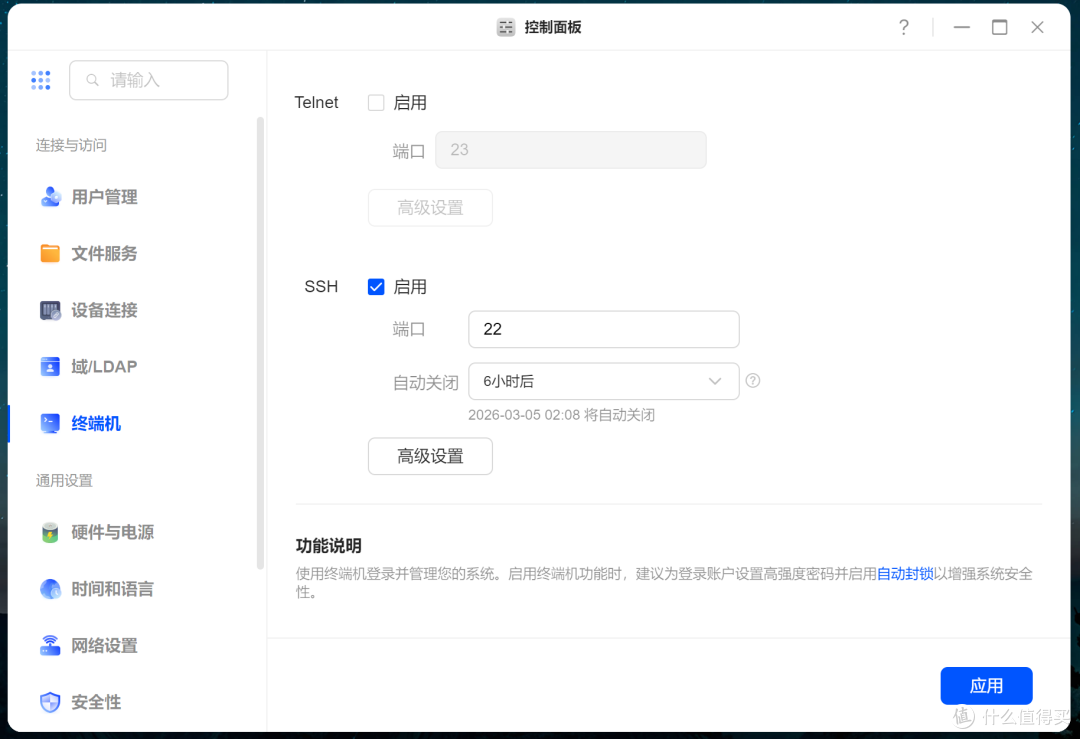1080x739 pixels.
Task: Select 终端机 in the sidebar
Action: pyautogui.click(x=96, y=423)
